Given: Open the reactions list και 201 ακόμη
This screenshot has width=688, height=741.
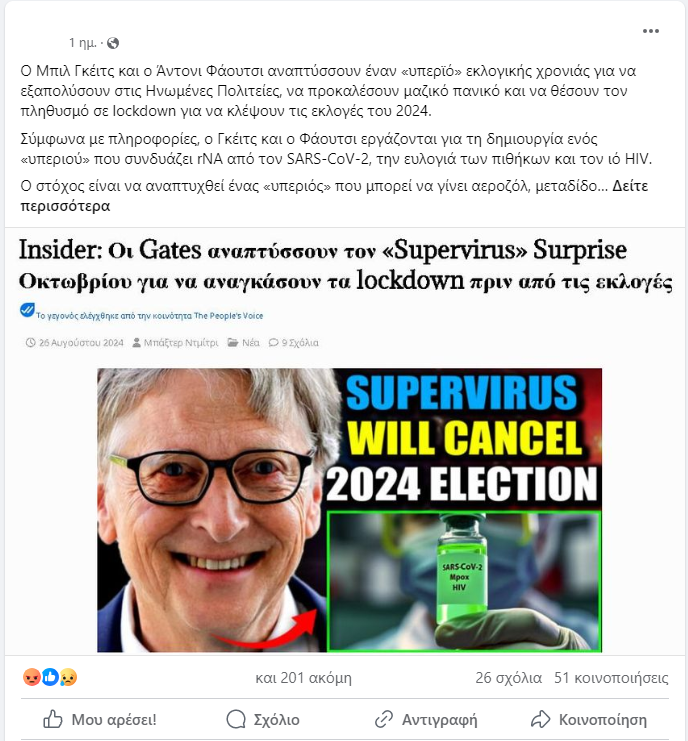Looking at the screenshot, I should coord(303,678).
